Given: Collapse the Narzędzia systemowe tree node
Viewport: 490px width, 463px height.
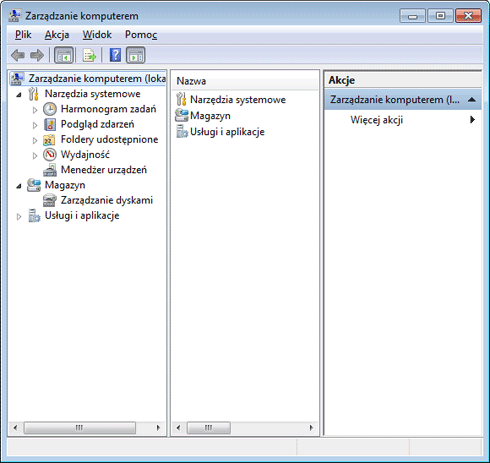Looking at the screenshot, I should coord(19,95).
